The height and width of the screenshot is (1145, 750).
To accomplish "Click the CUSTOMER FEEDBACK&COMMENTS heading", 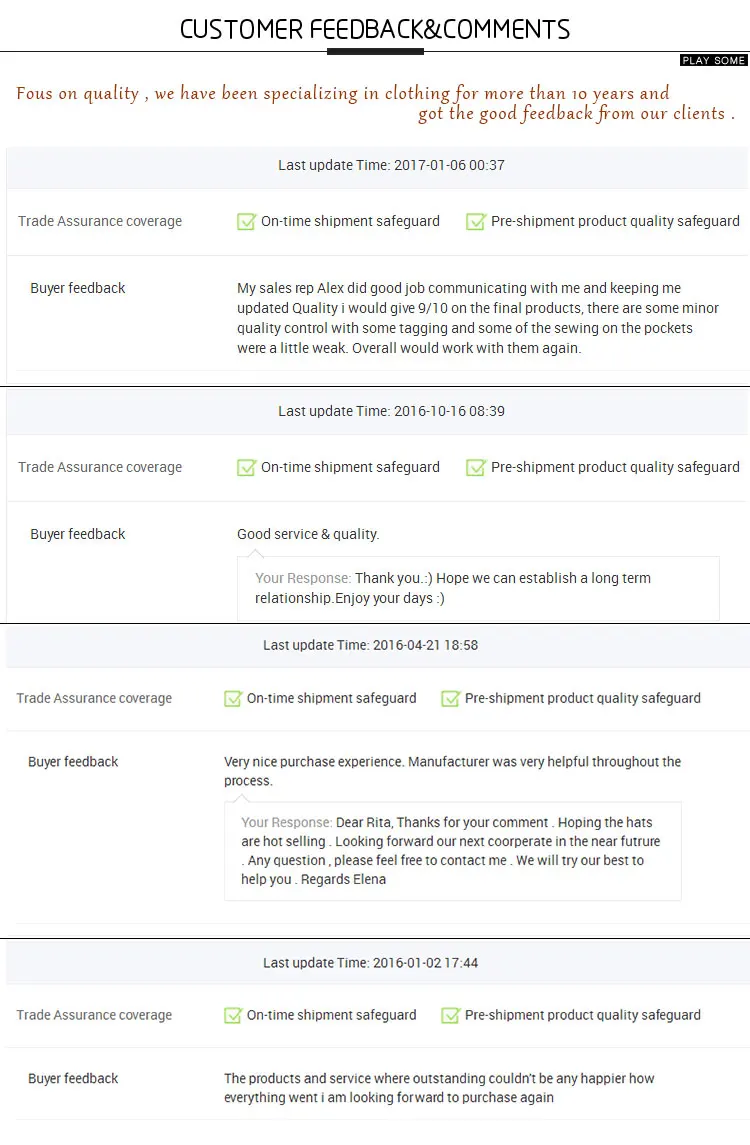I will [x=375, y=29].
